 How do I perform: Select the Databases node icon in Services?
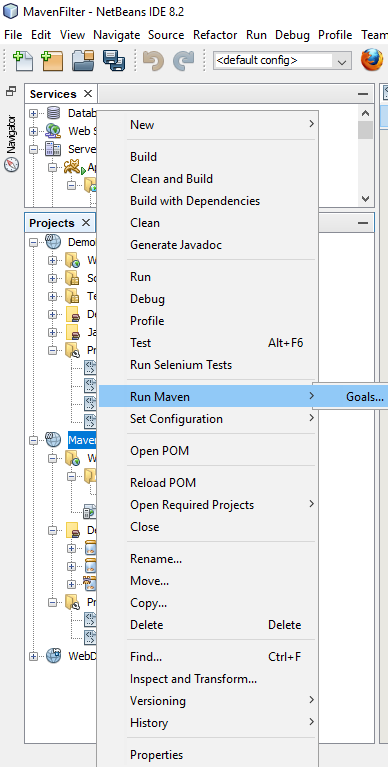pyautogui.click(x=53, y=113)
